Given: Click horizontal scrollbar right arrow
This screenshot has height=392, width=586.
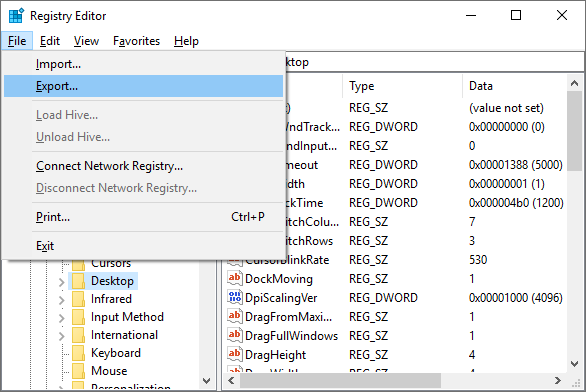Looking at the screenshot, I should (558, 381).
